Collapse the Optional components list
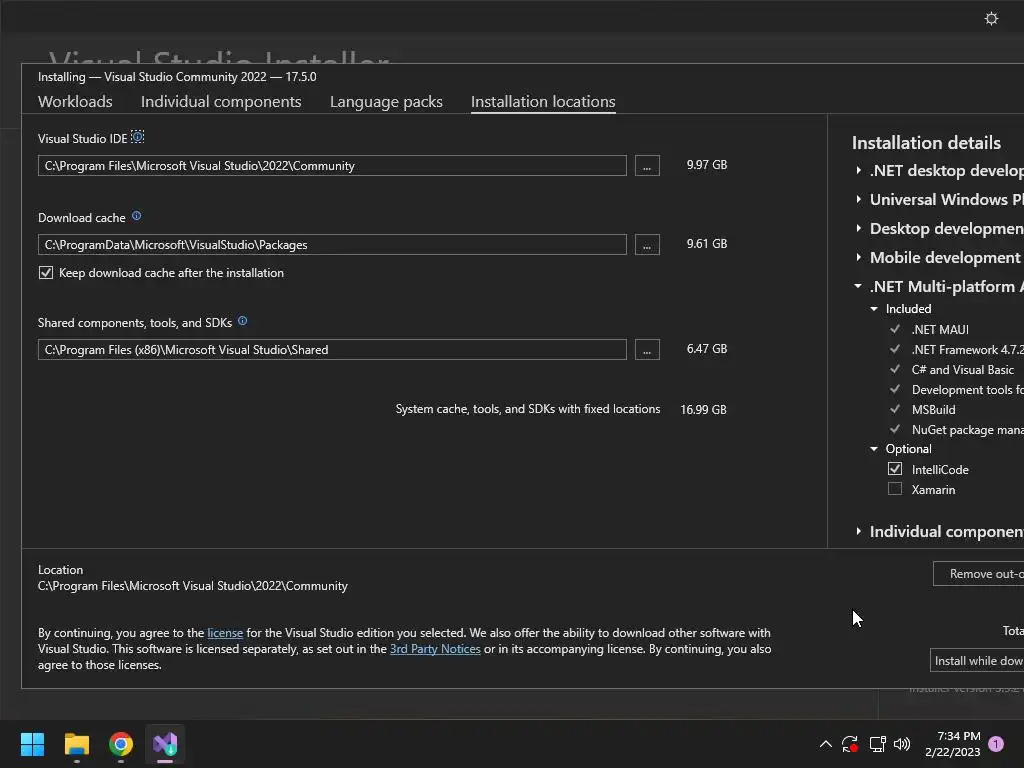Image resolution: width=1024 pixels, height=768 pixels. 874,449
